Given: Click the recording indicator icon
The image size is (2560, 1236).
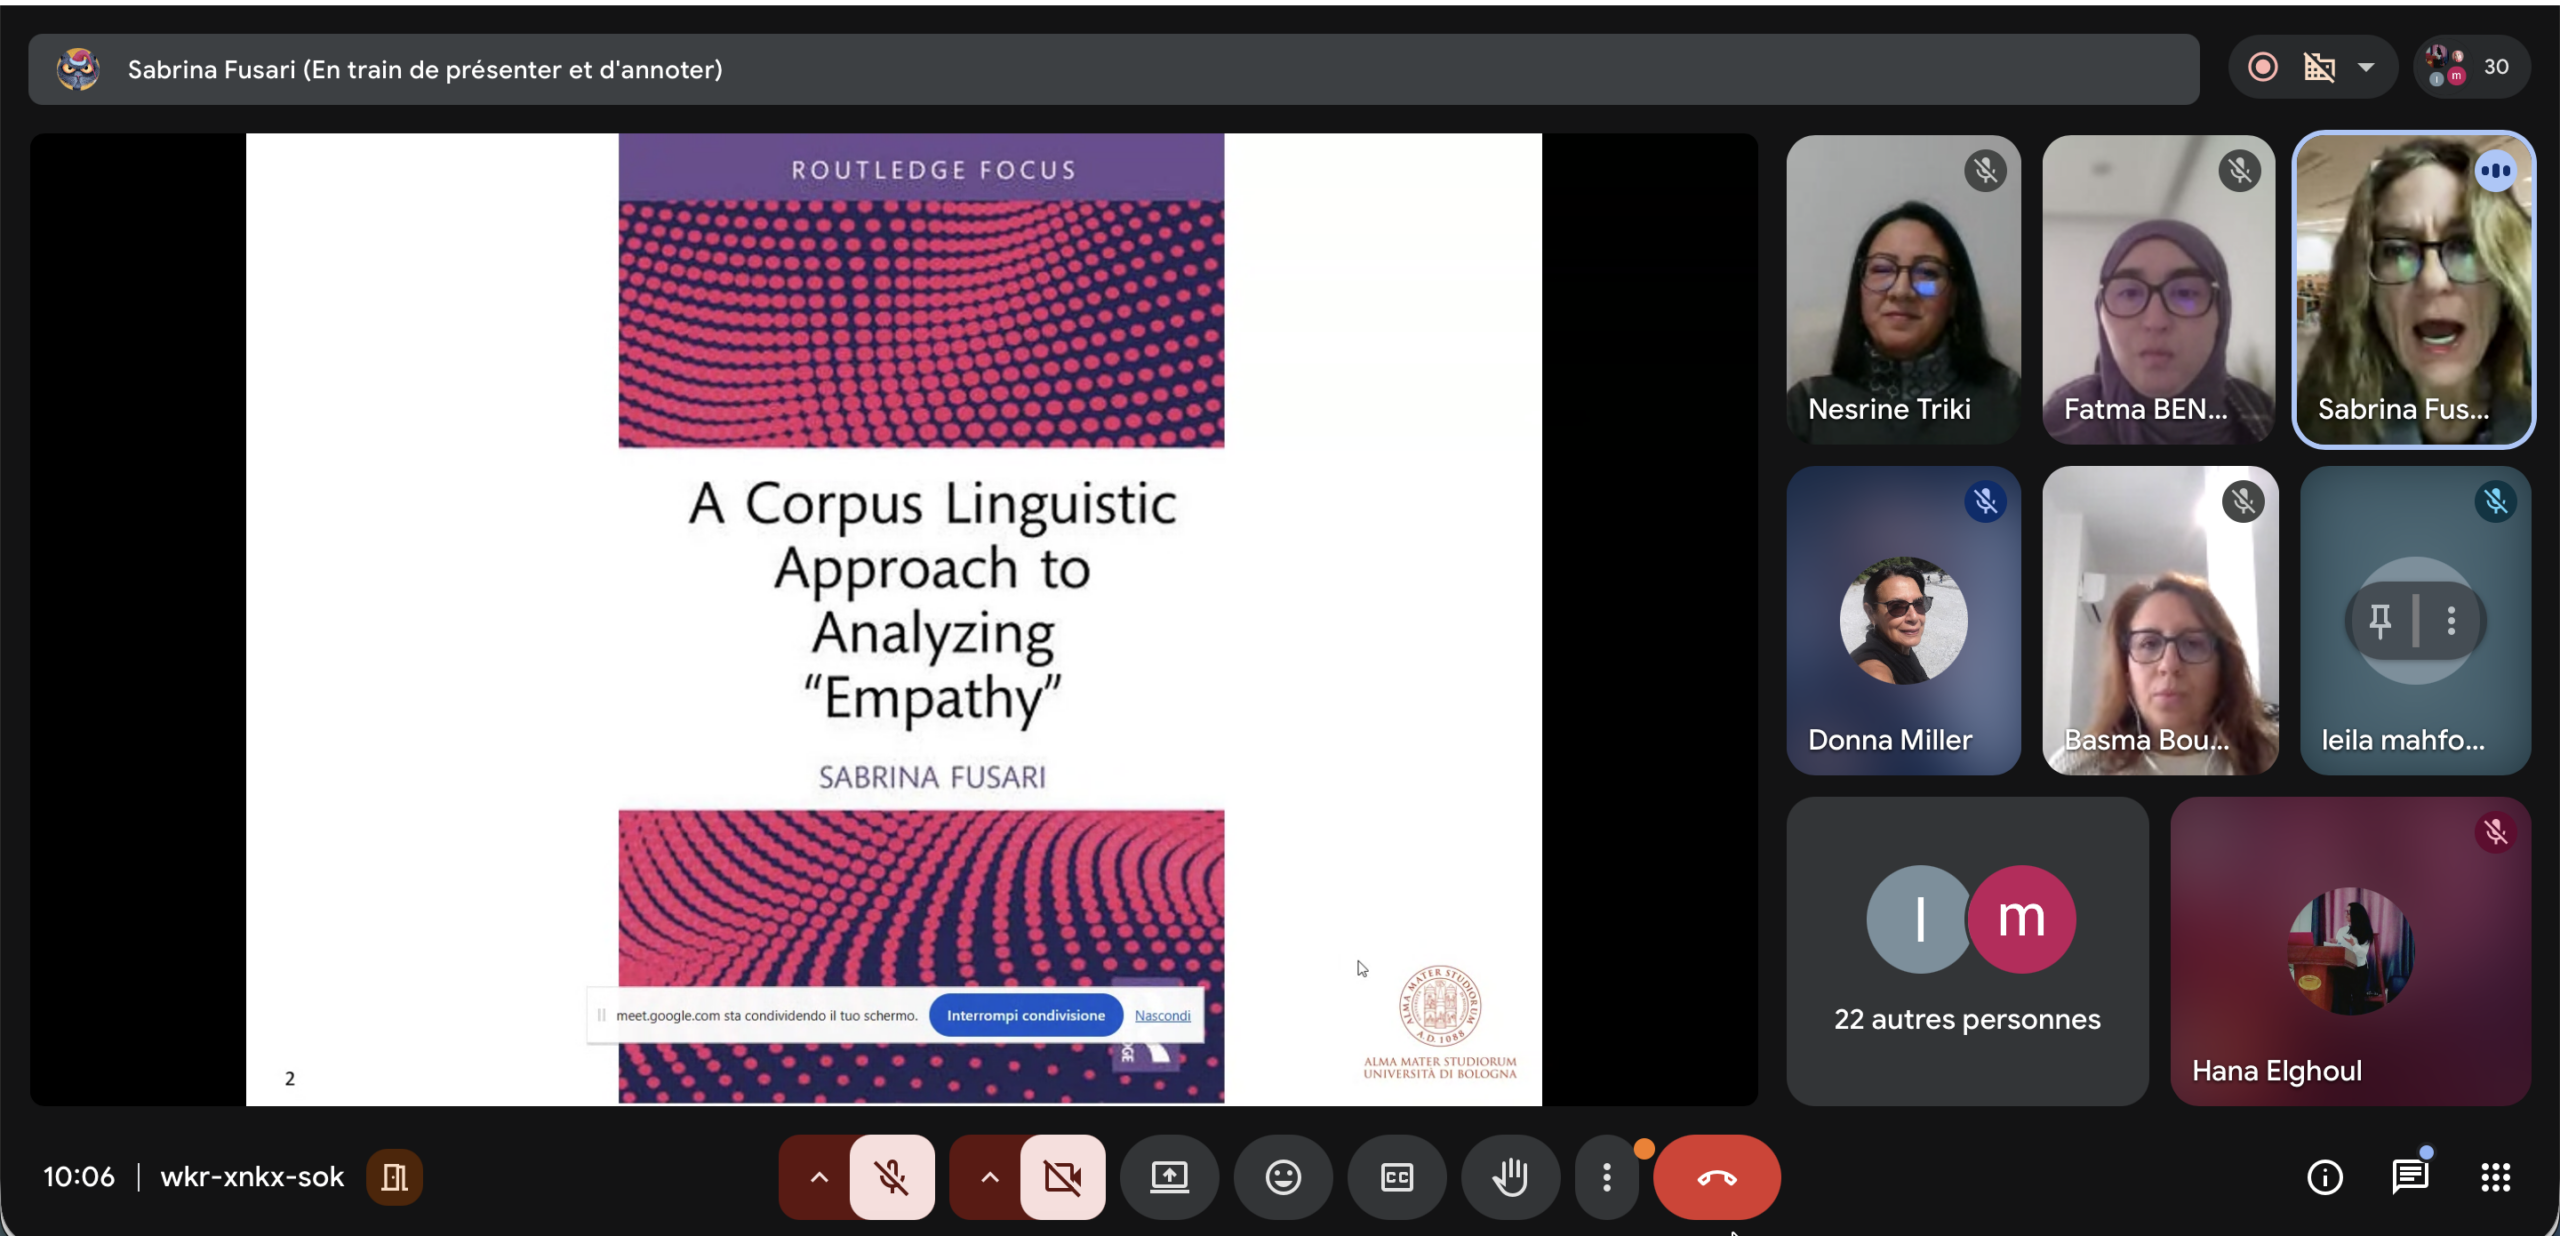Looking at the screenshot, I should (2263, 67).
